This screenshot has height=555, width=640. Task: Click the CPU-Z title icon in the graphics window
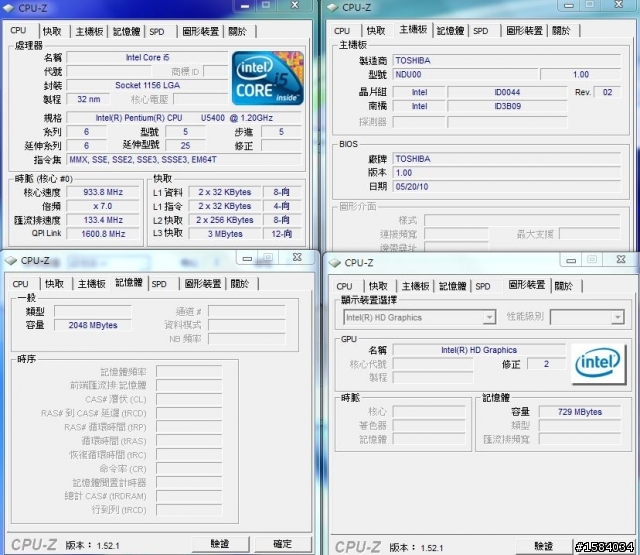click(335, 263)
